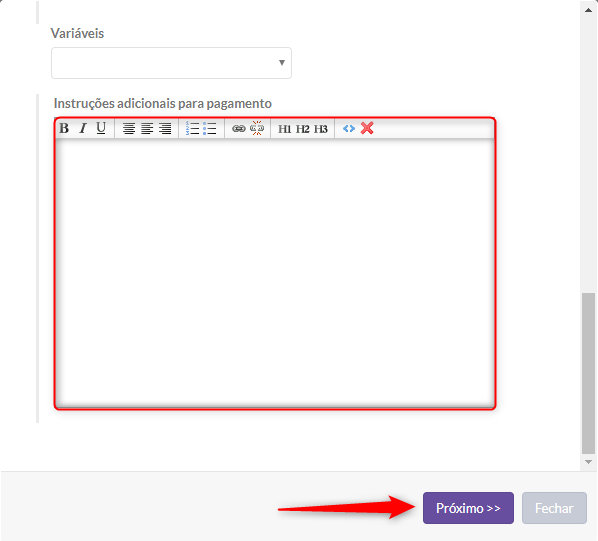The width and height of the screenshot is (598, 541).
Task: Open the Variáveis dropdown
Action: (x=171, y=63)
